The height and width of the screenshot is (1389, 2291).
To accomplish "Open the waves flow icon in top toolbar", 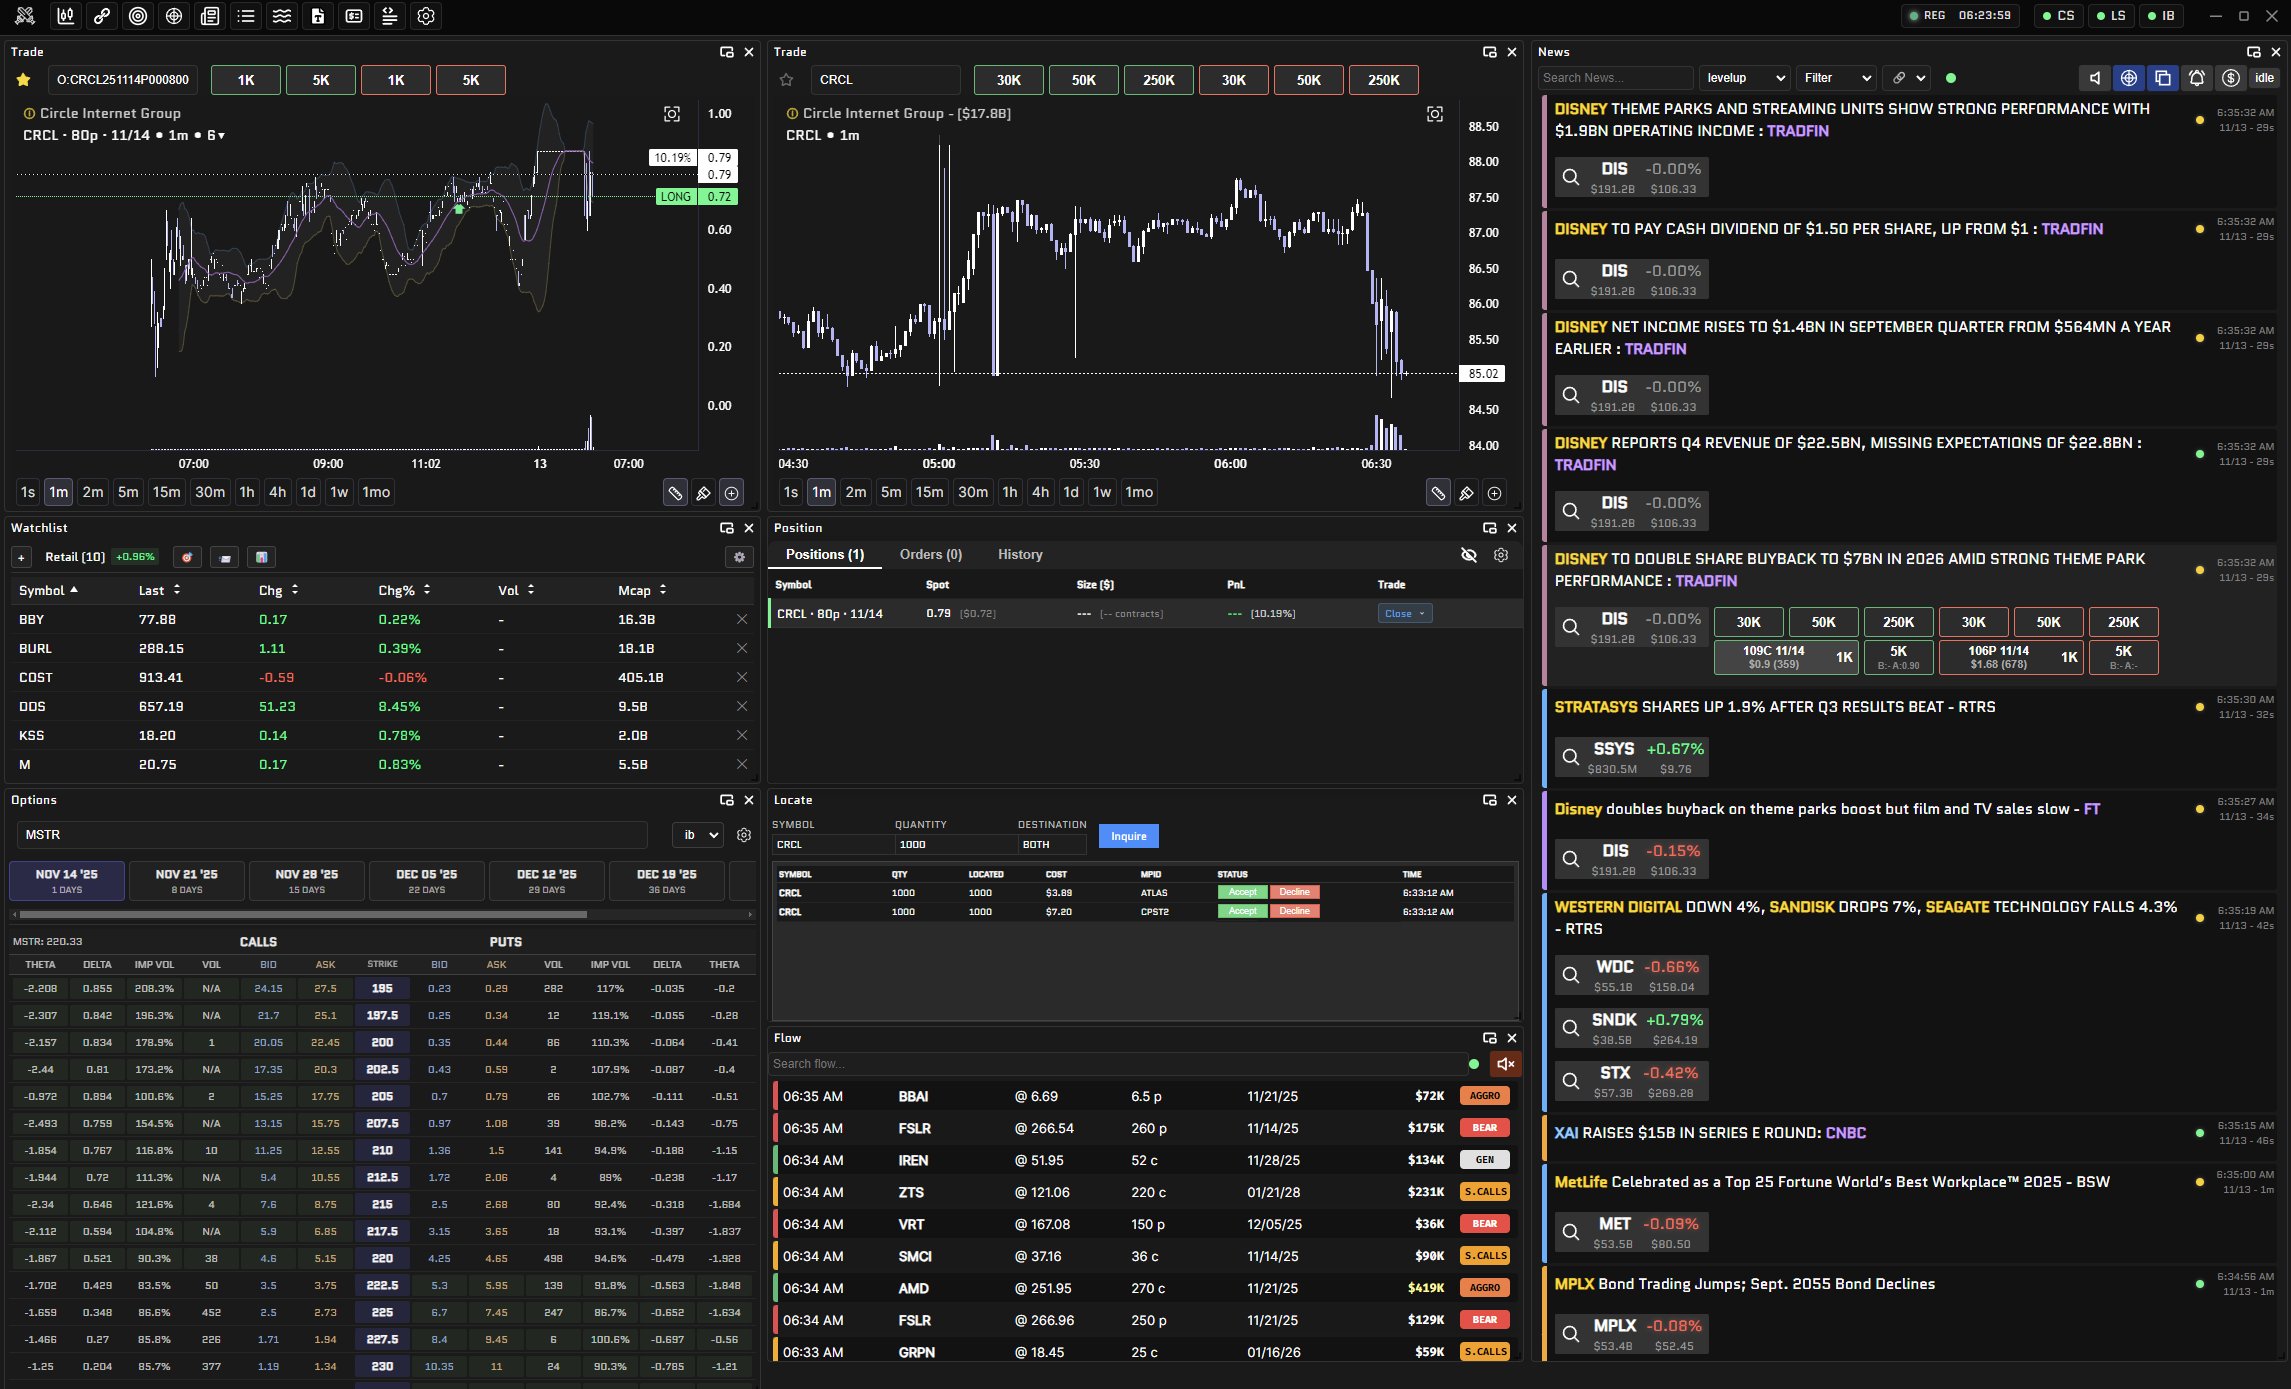I will (282, 16).
